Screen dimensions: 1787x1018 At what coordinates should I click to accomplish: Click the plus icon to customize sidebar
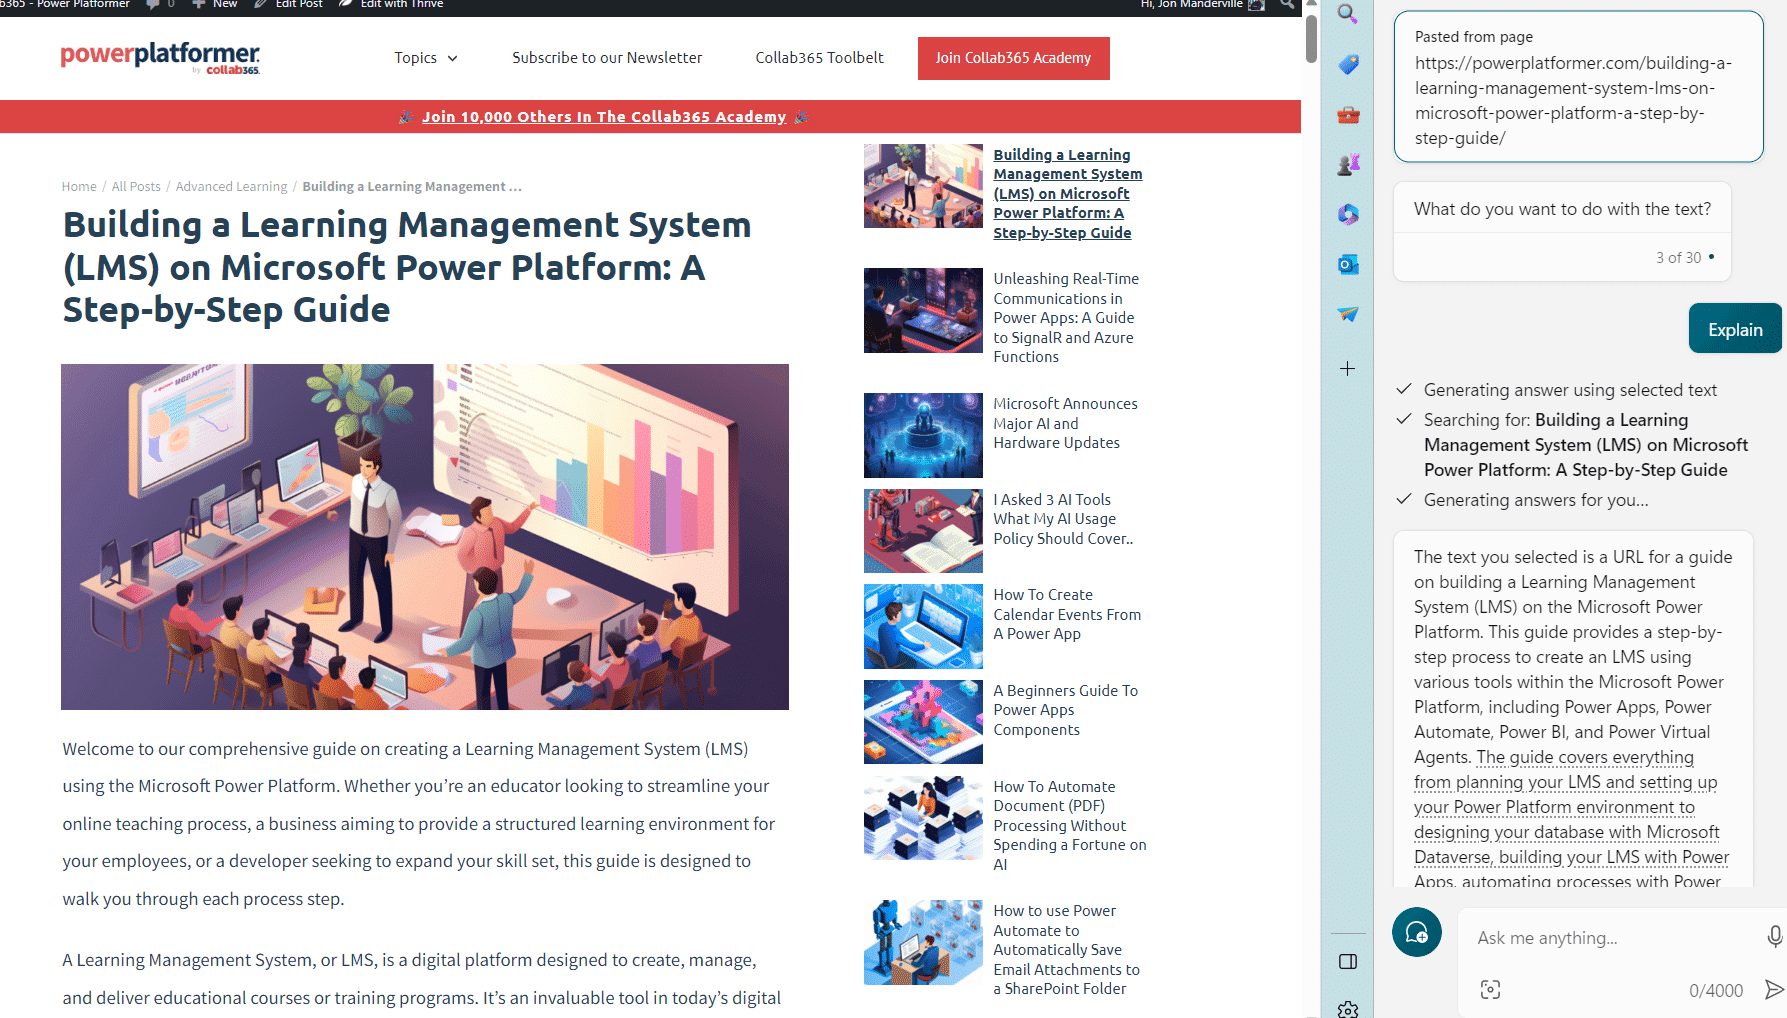coord(1348,369)
